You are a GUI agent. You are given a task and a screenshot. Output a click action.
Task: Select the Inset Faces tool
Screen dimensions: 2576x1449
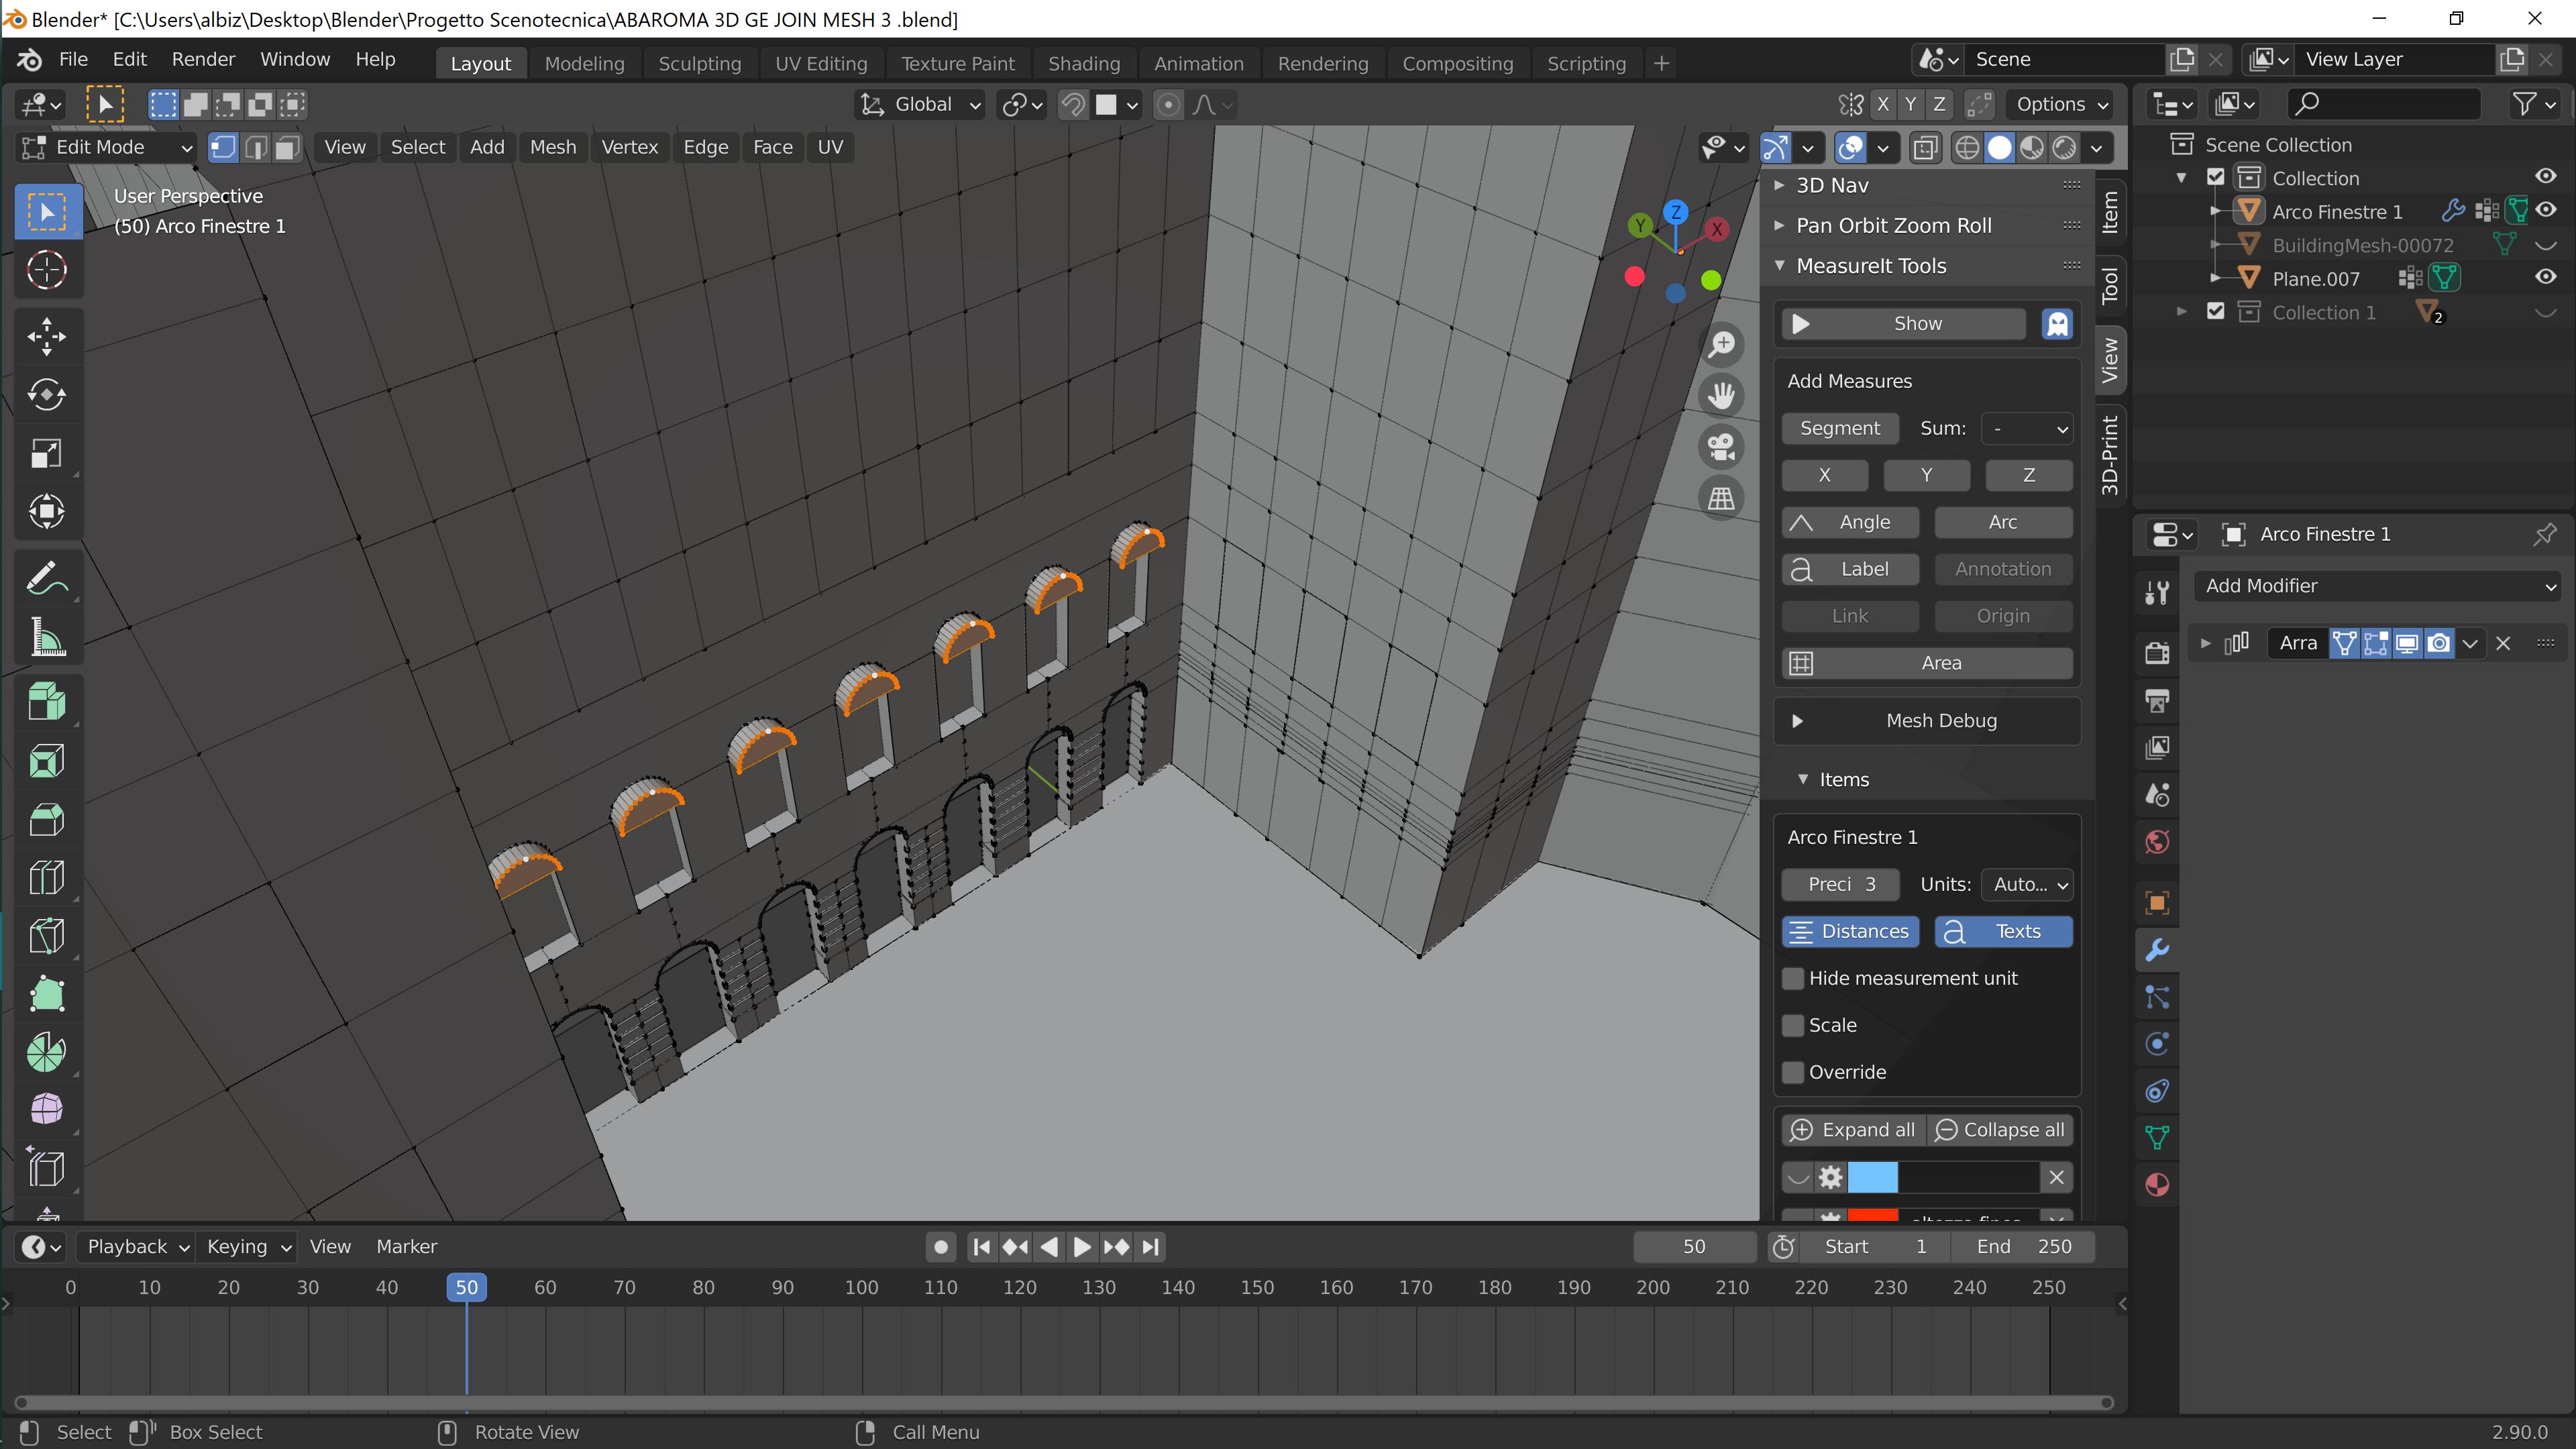point(46,760)
